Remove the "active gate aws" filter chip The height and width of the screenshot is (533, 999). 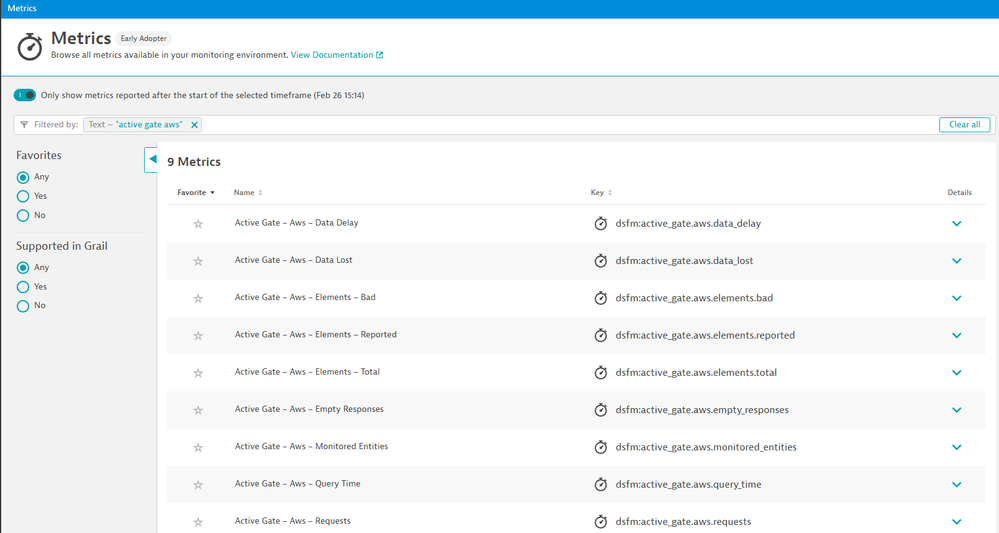pyautogui.click(x=195, y=125)
